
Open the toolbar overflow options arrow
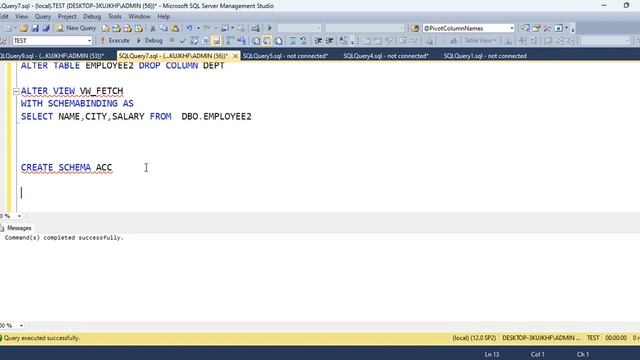[573, 29]
